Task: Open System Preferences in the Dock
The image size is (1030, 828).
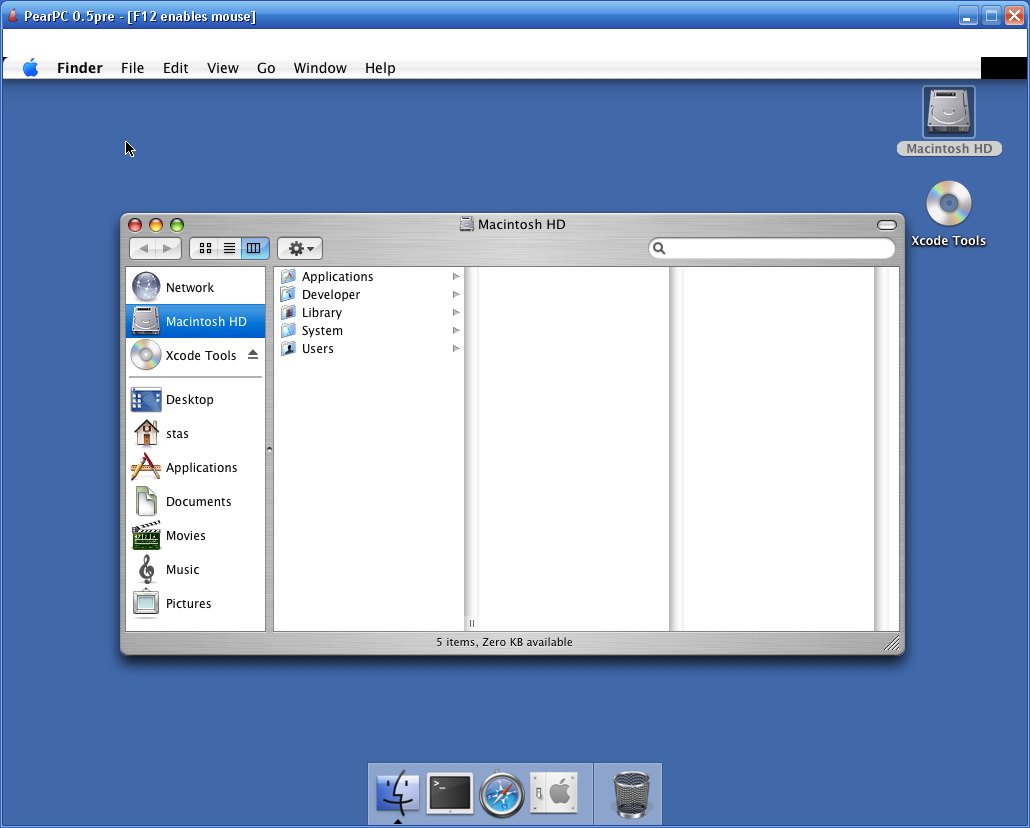Action: click(553, 793)
